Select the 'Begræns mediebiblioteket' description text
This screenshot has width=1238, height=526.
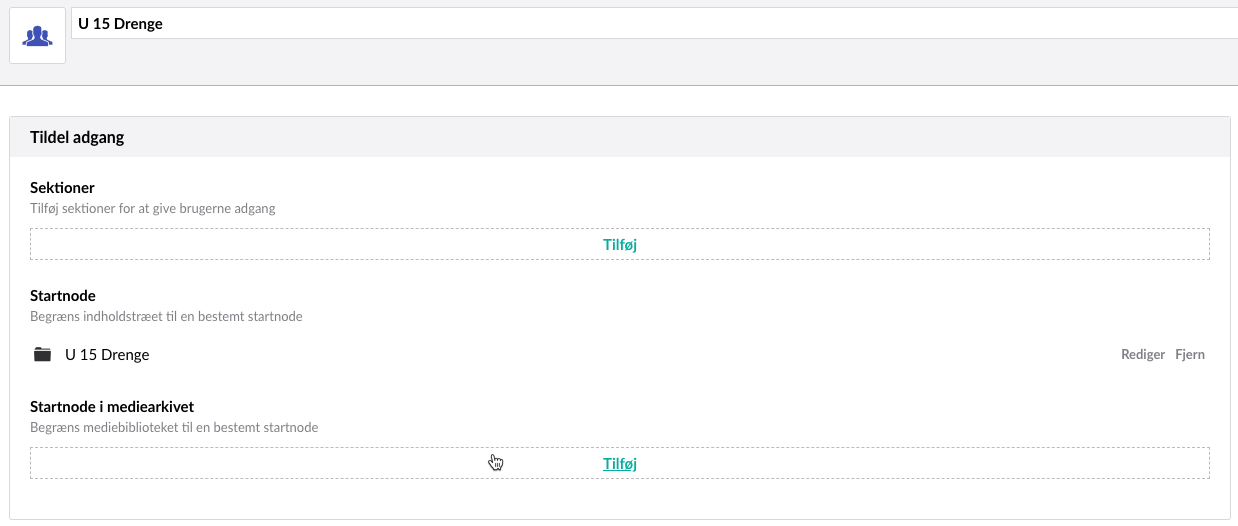[174, 427]
